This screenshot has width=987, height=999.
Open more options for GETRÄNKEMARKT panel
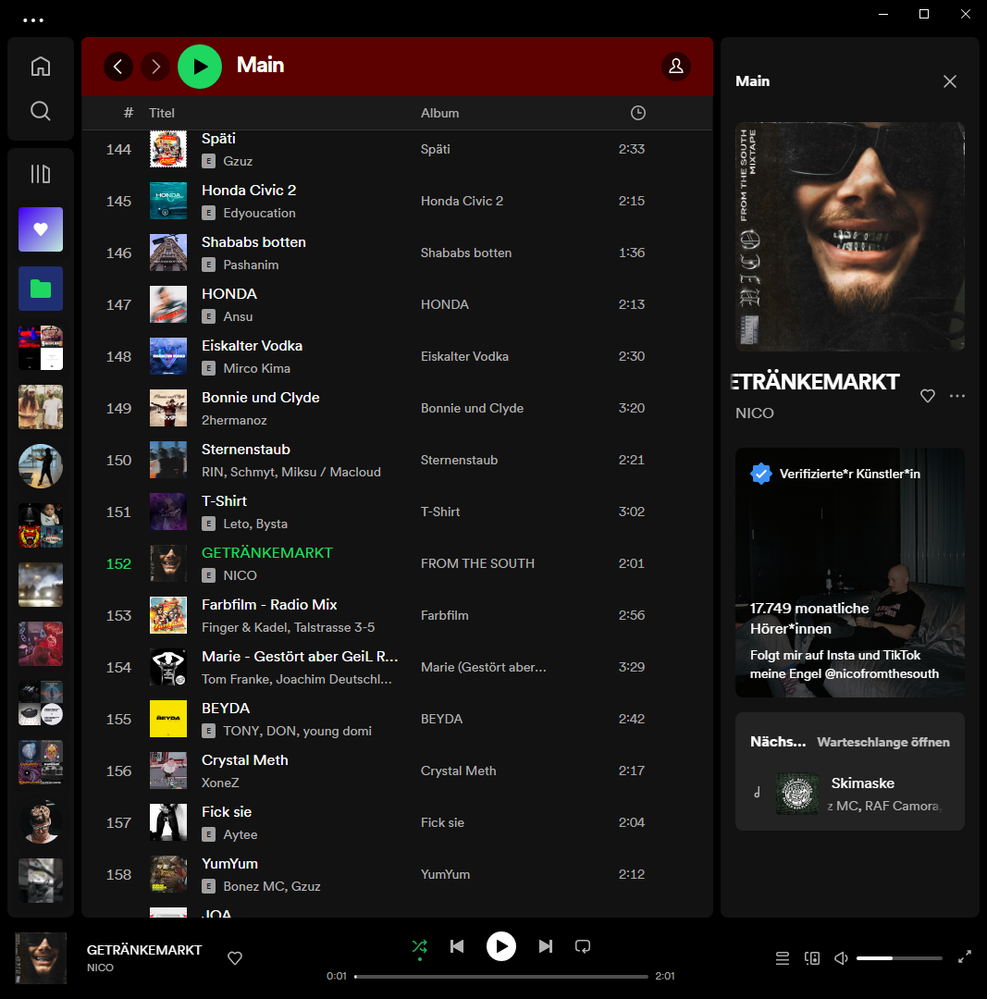pyautogui.click(x=957, y=396)
